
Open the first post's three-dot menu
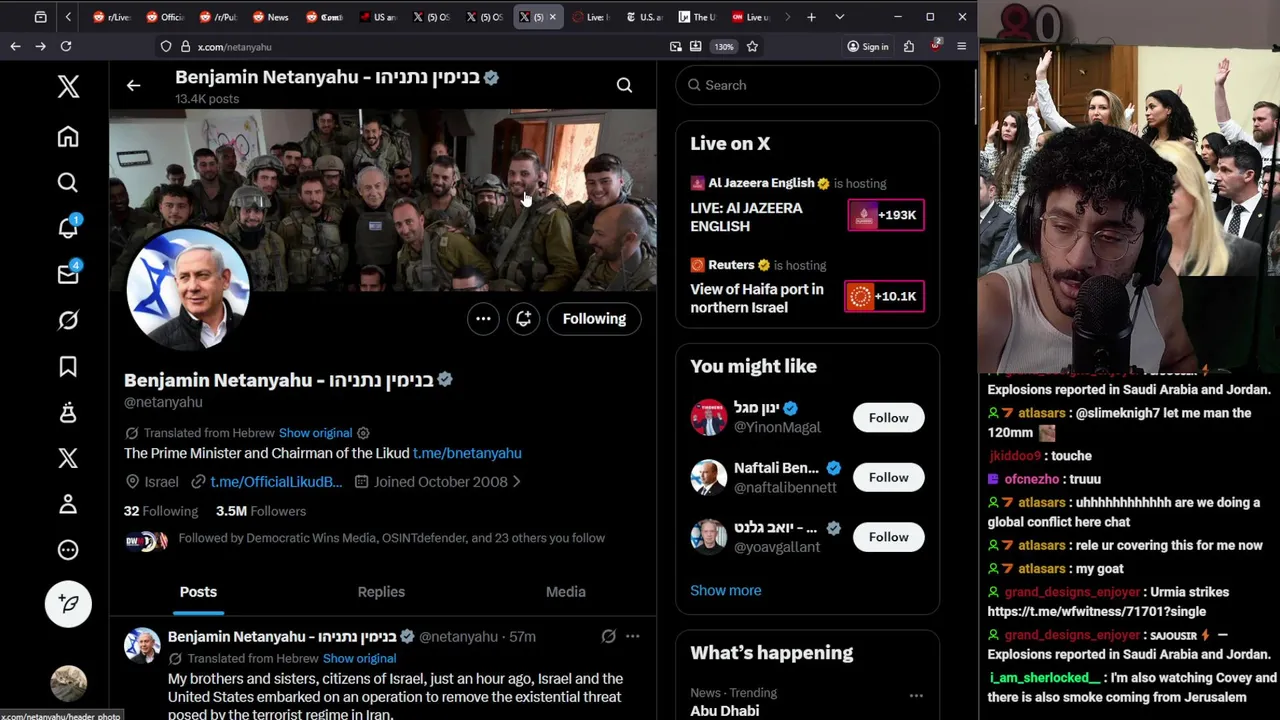pos(632,637)
